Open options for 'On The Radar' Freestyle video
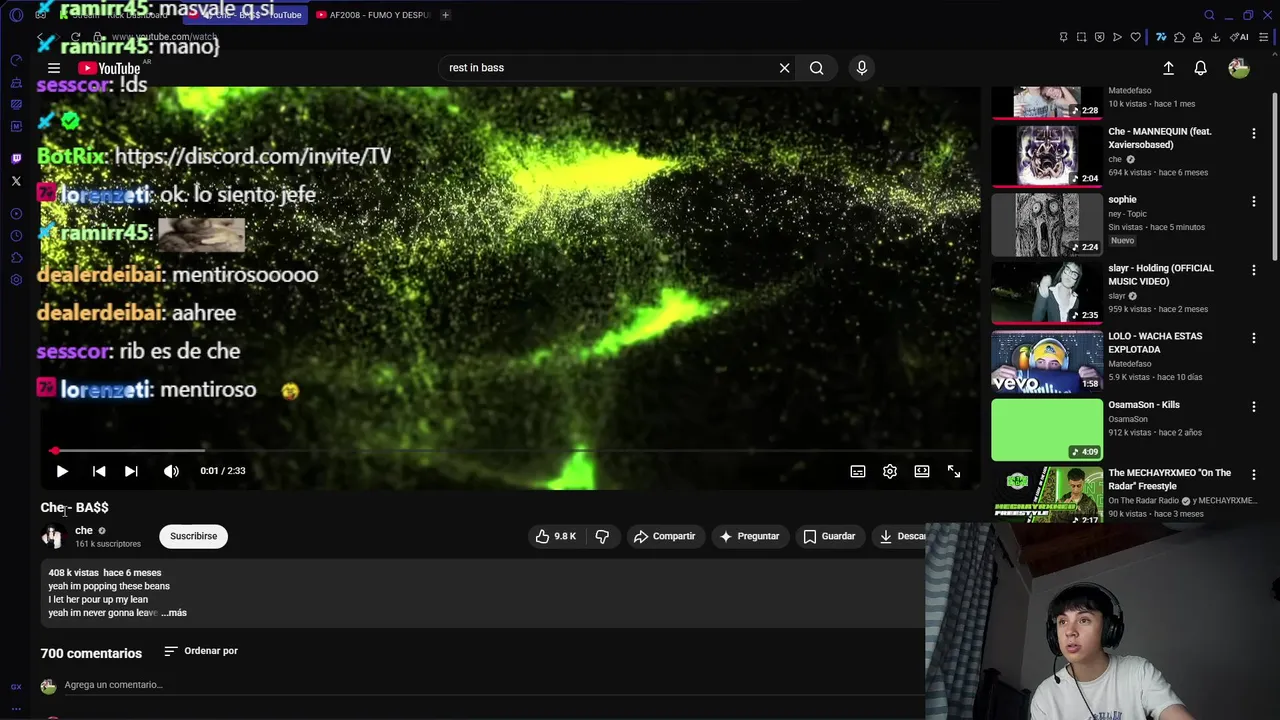 (1253, 474)
